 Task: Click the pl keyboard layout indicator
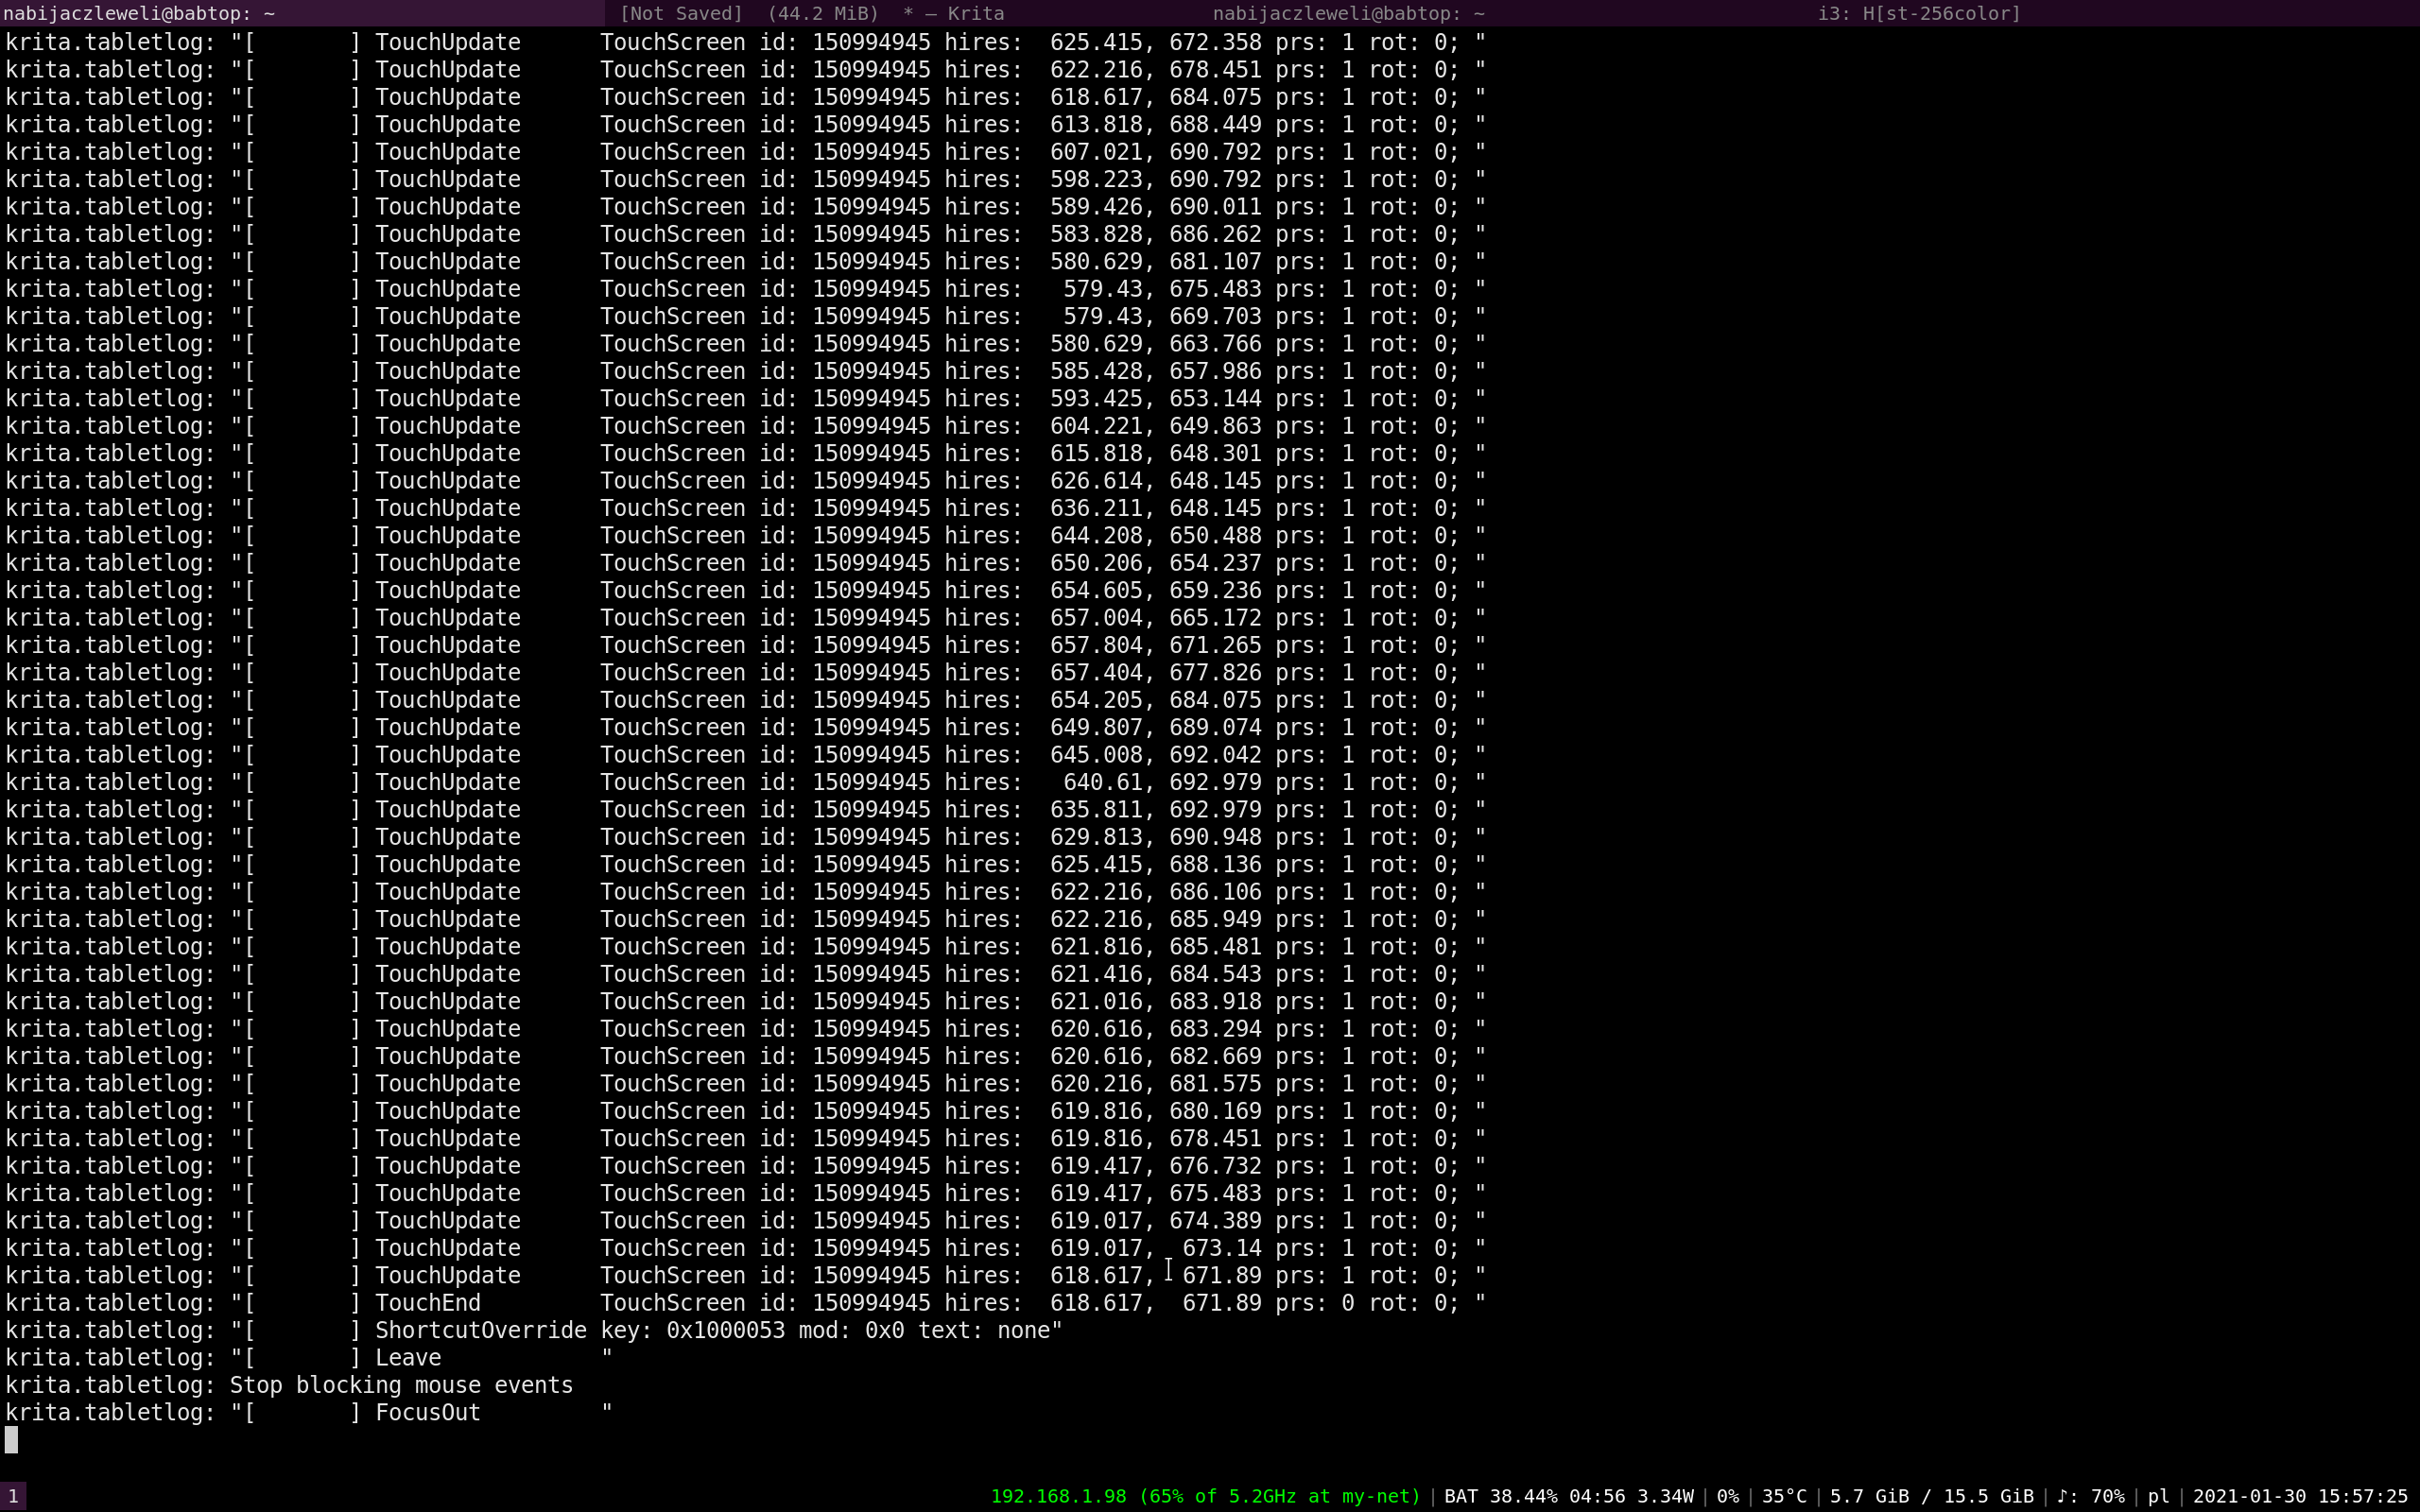(2158, 1496)
